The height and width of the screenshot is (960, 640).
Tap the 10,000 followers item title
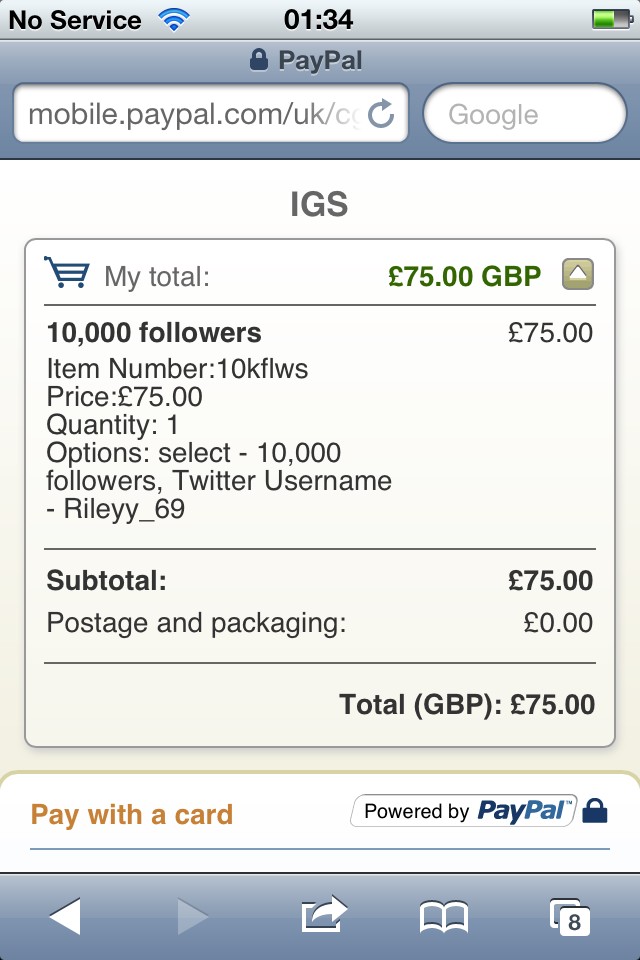154,332
